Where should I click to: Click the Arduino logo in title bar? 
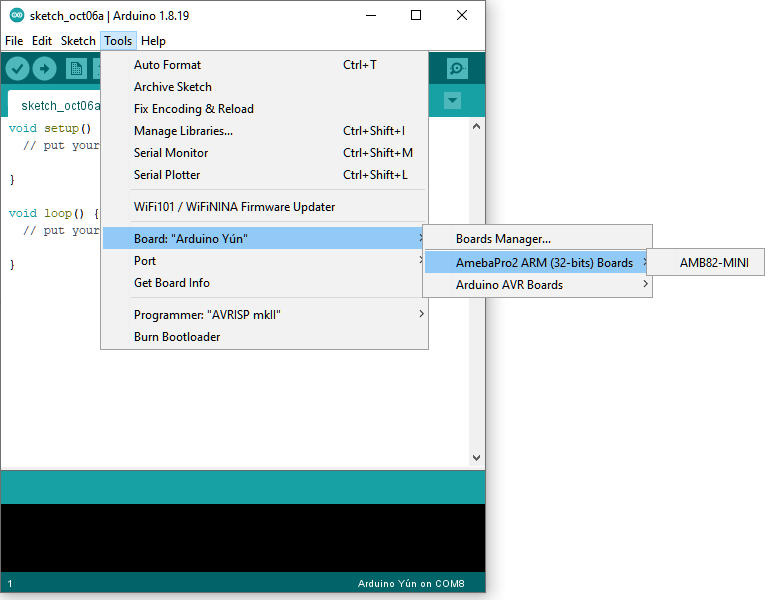pyautogui.click(x=17, y=15)
